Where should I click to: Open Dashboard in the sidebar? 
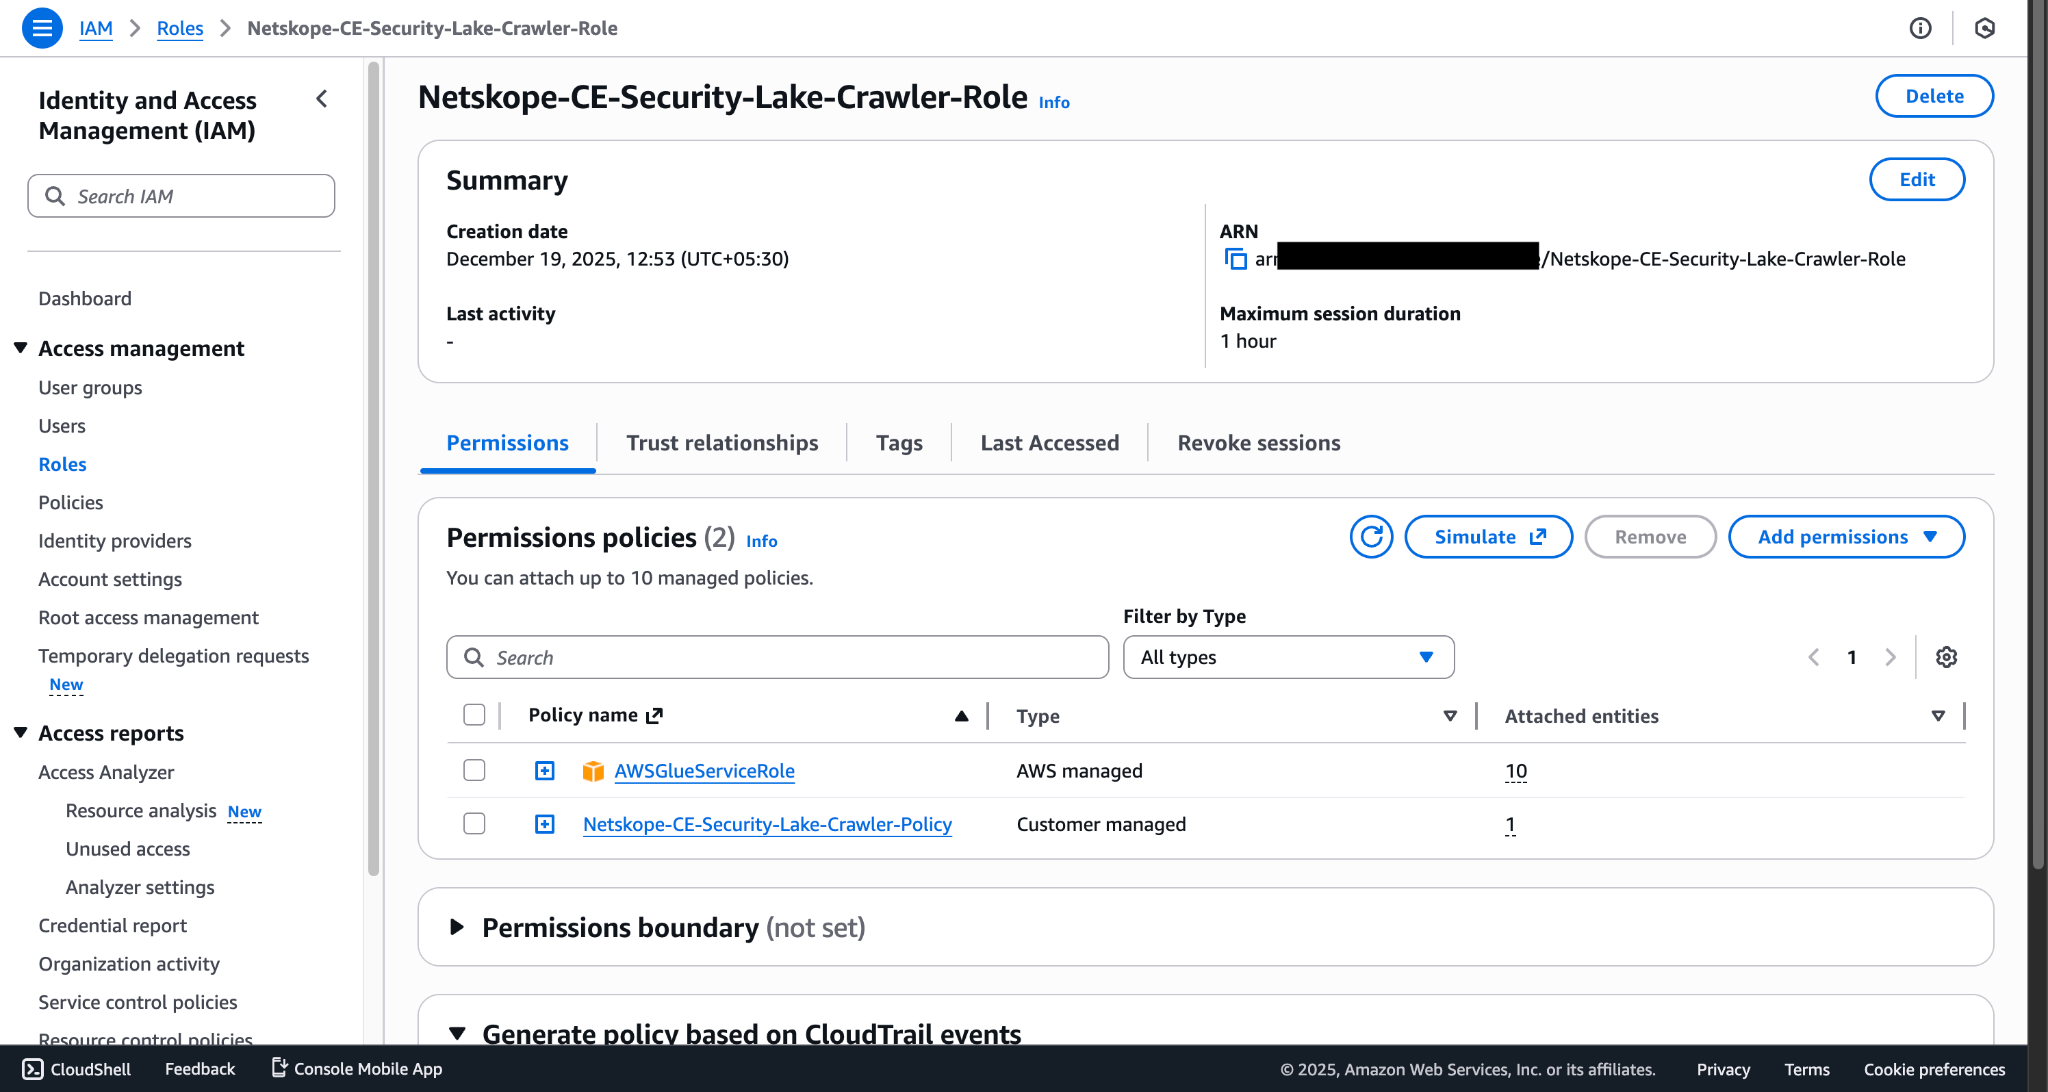pos(85,299)
